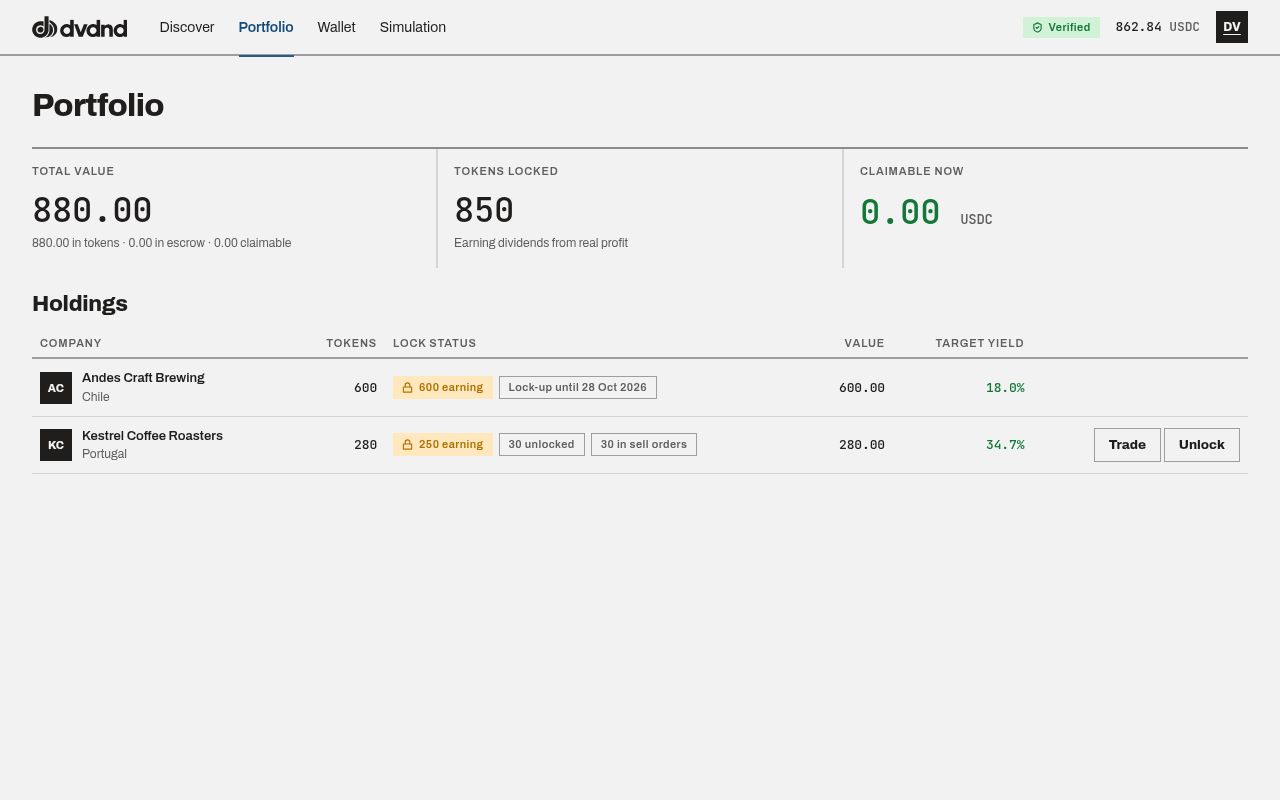Click the AC company avatar
This screenshot has width=1280, height=800.
coord(56,388)
